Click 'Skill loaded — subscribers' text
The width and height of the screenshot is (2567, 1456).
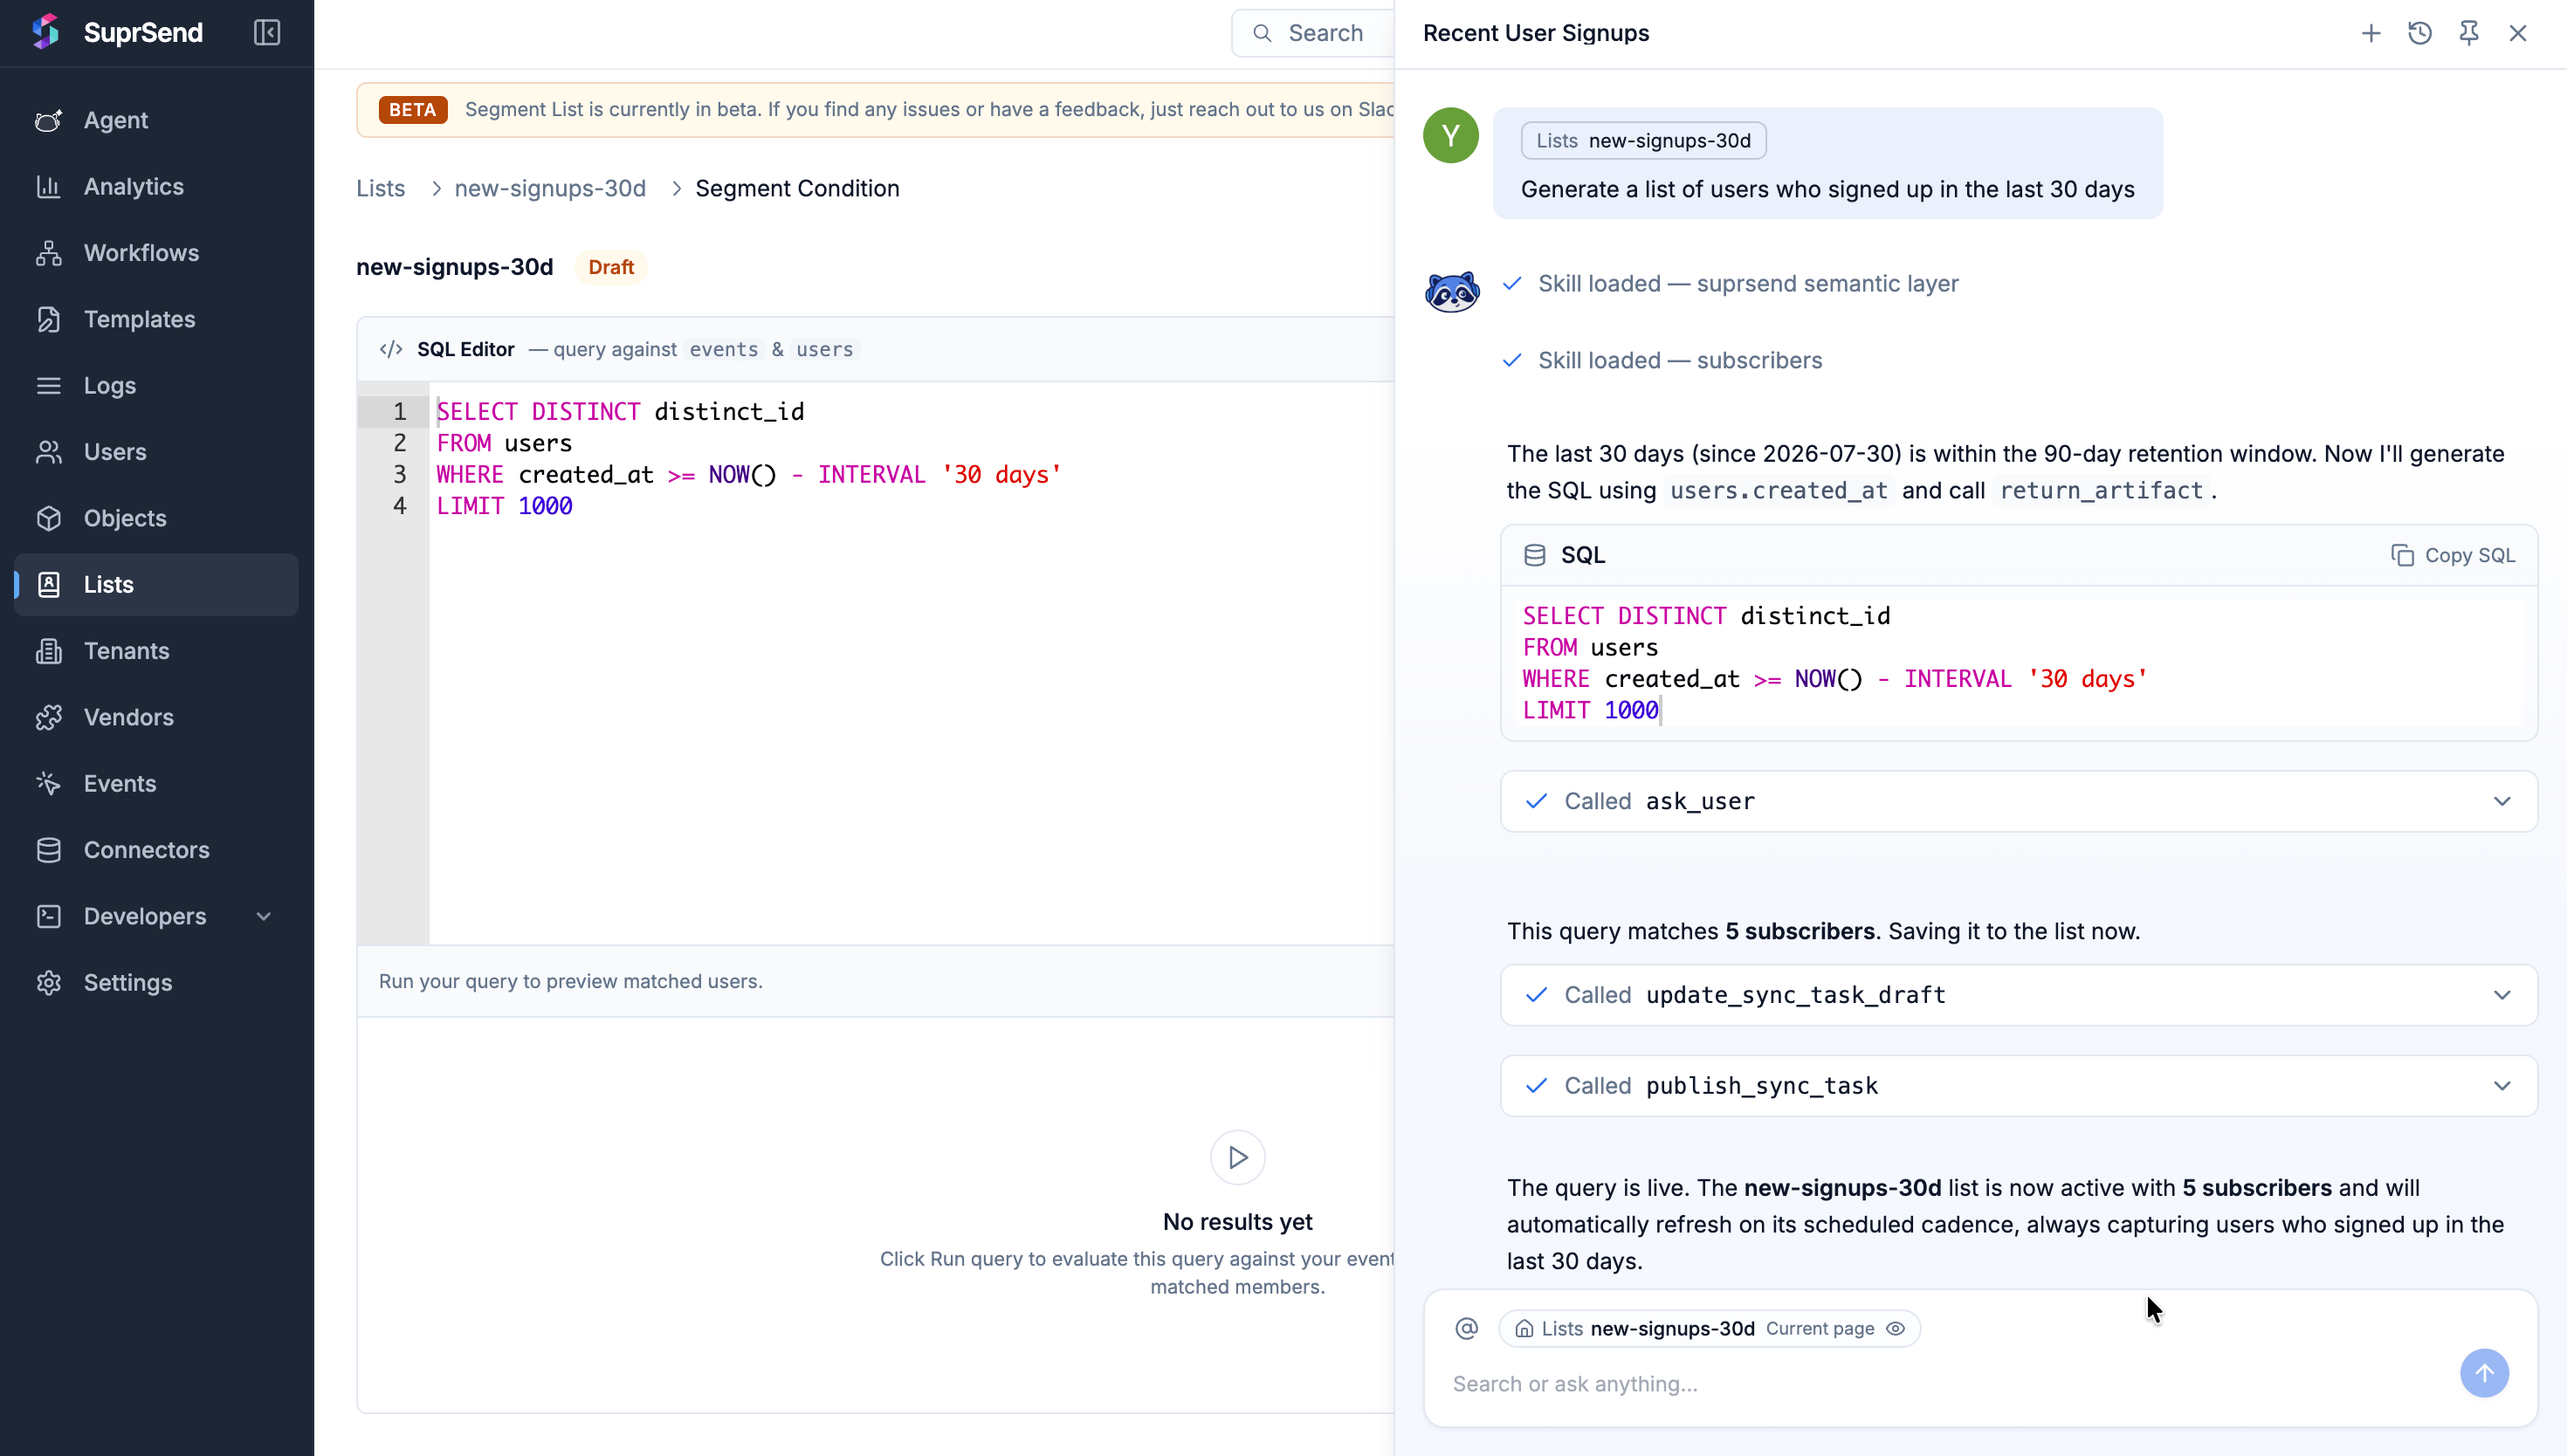[x=1680, y=360]
